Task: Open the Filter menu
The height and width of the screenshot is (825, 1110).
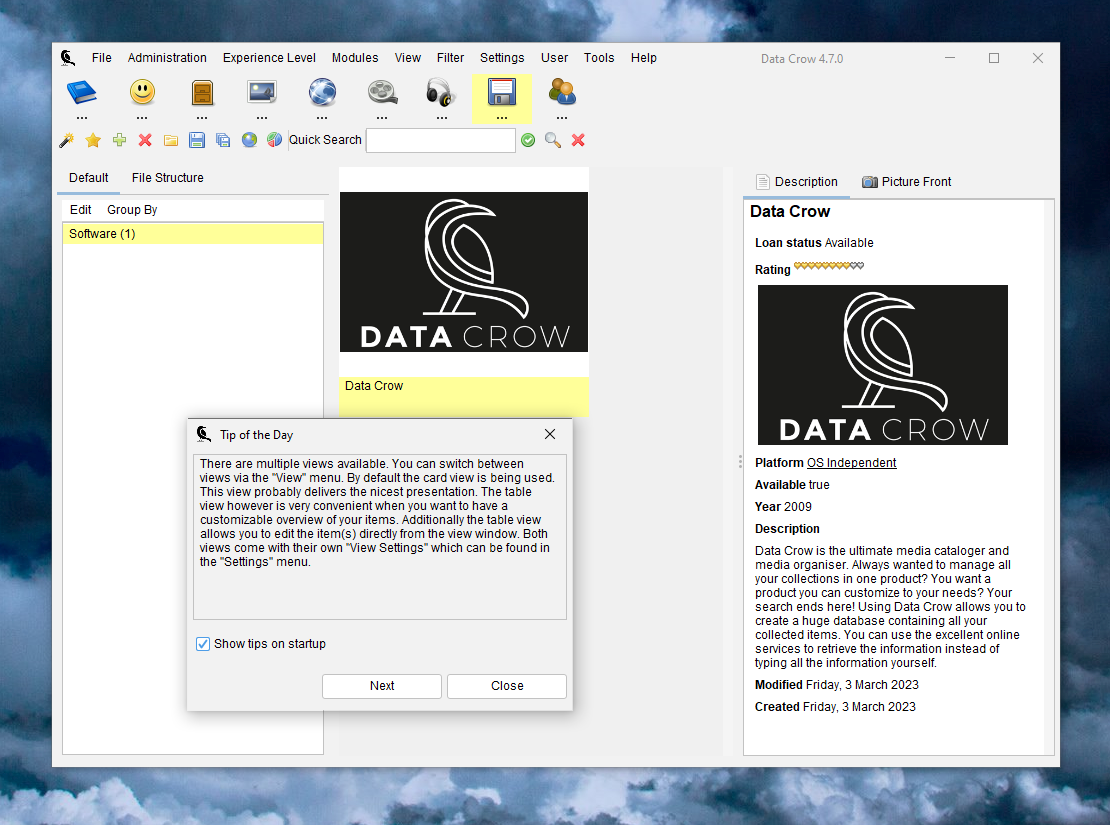Action: [x=450, y=58]
